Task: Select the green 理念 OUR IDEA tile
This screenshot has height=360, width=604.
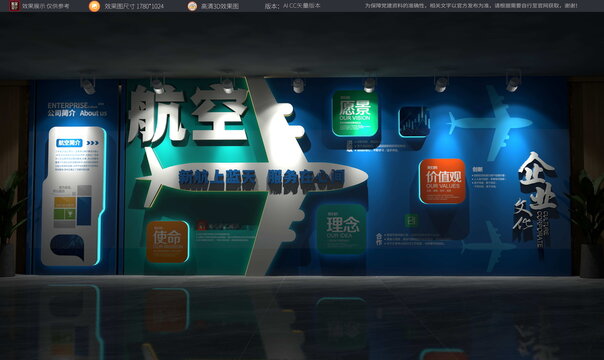Action: [341, 229]
